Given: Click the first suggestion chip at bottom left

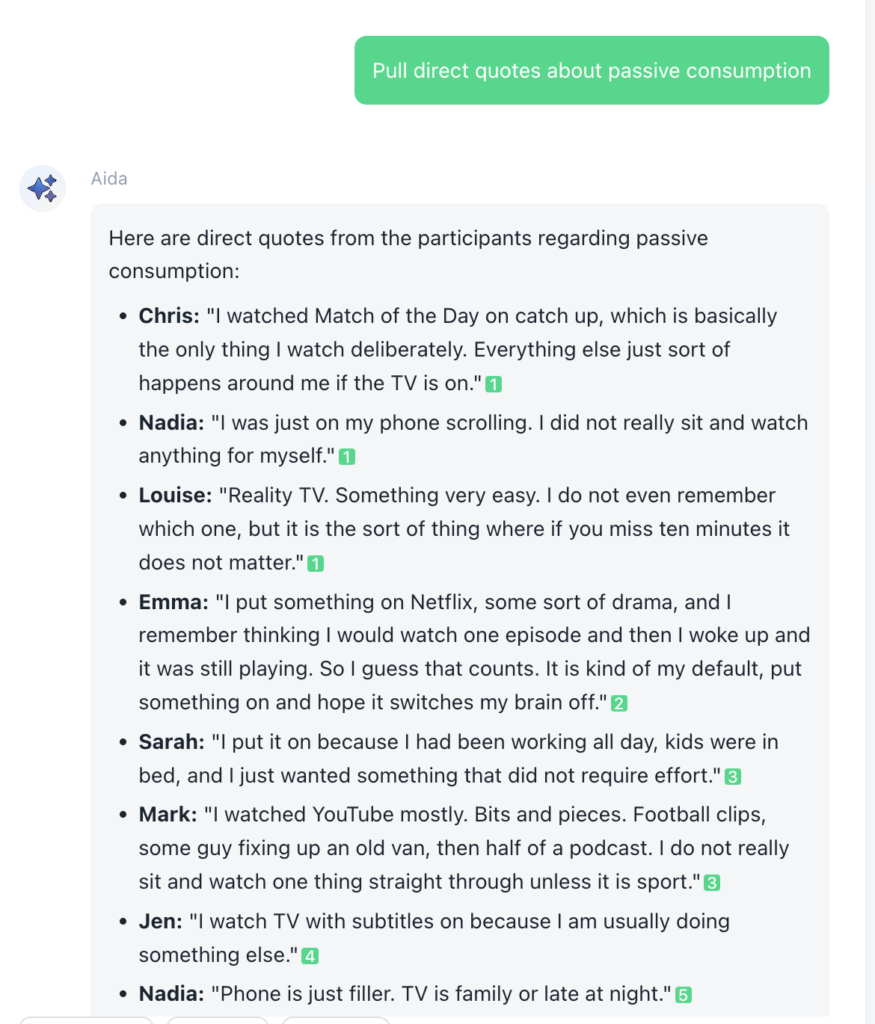Looking at the screenshot, I should pyautogui.click(x=86, y=1020).
